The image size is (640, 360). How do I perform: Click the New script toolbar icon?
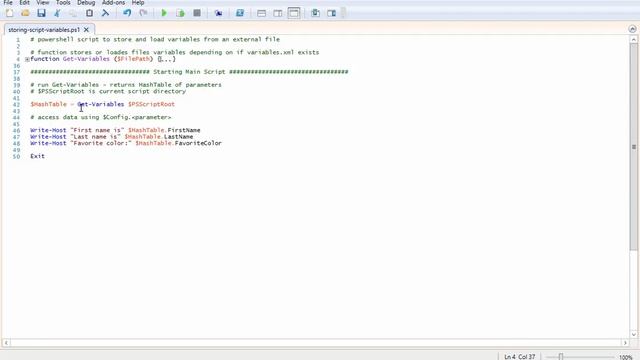9,13
